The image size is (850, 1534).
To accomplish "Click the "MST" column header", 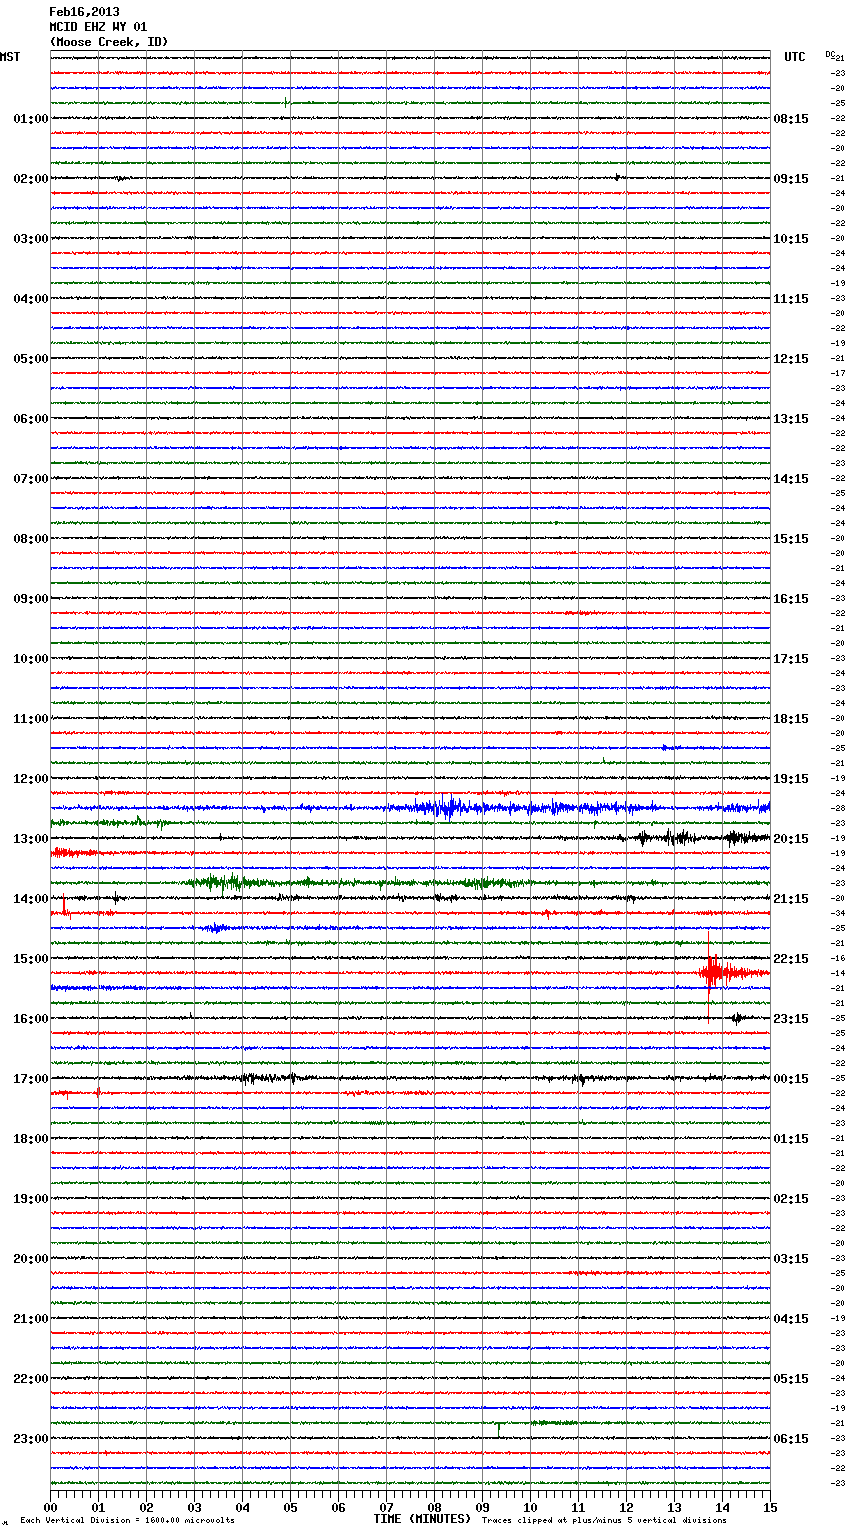I will (10, 57).
